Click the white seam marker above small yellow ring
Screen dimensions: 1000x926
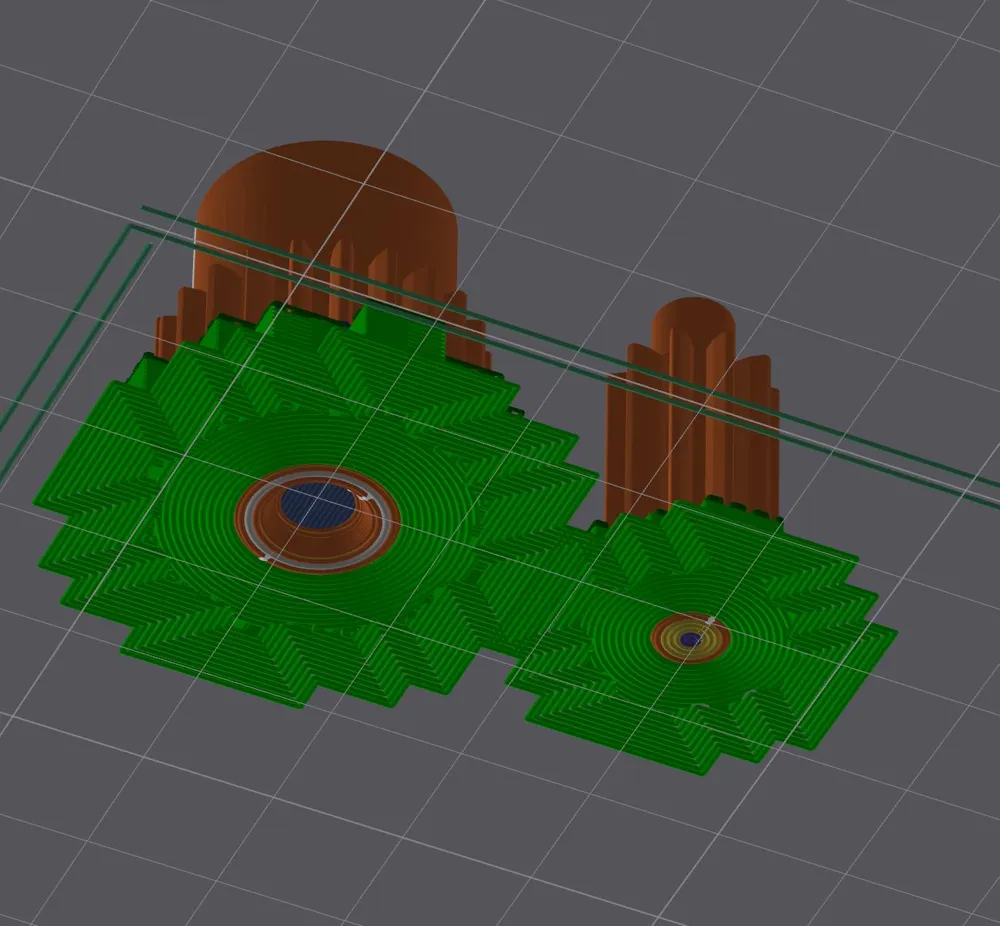click(x=710, y=619)
